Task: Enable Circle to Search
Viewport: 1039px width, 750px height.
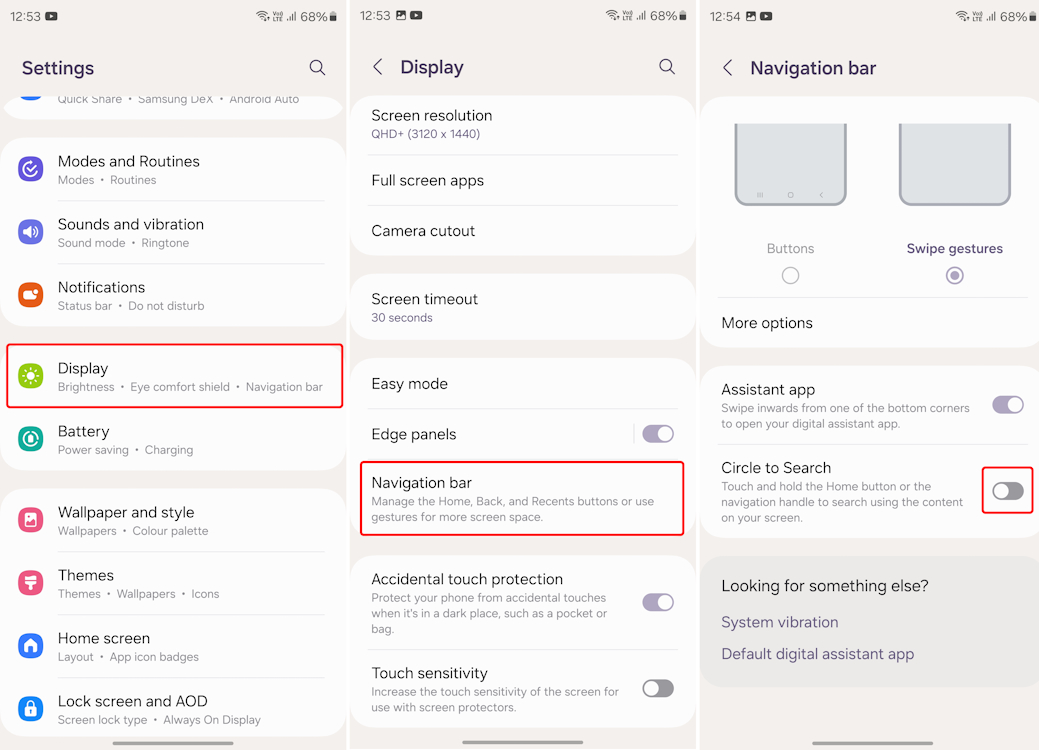Action: pyautogui.click(x=1007, y=490)
